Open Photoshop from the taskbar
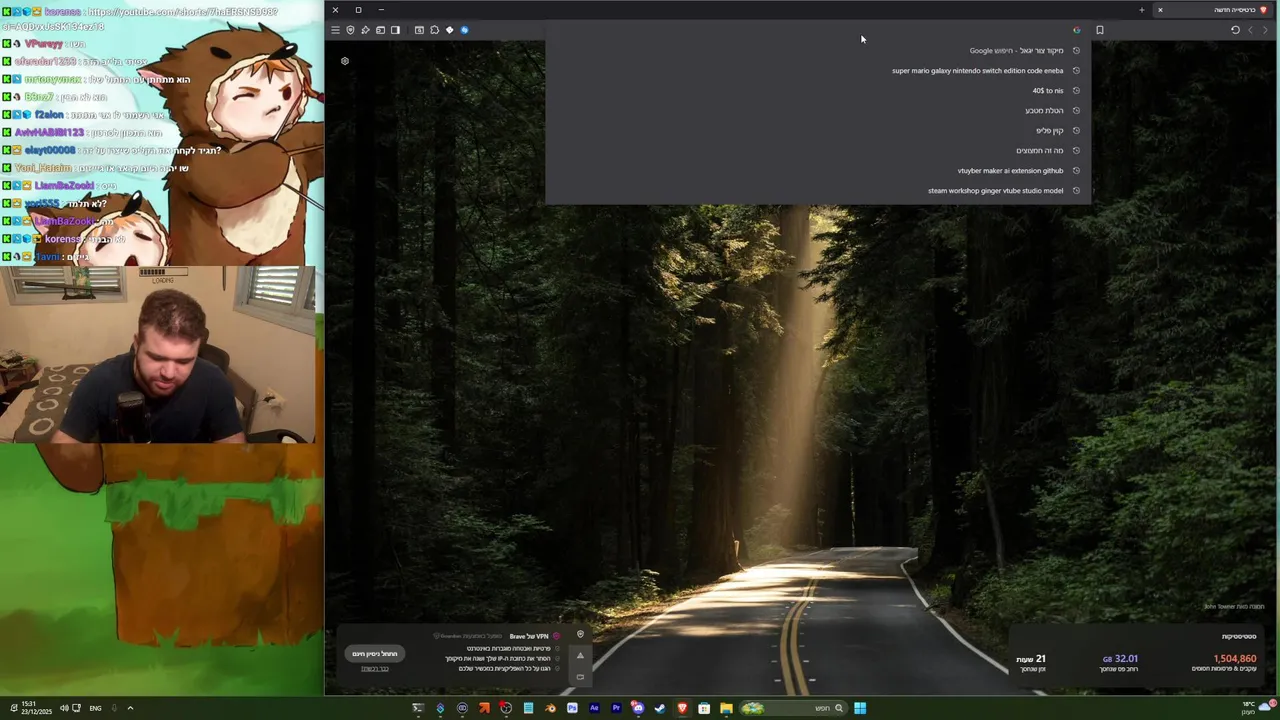The image size is (1280, 720). pyautogui.click(x=572, y=708)
